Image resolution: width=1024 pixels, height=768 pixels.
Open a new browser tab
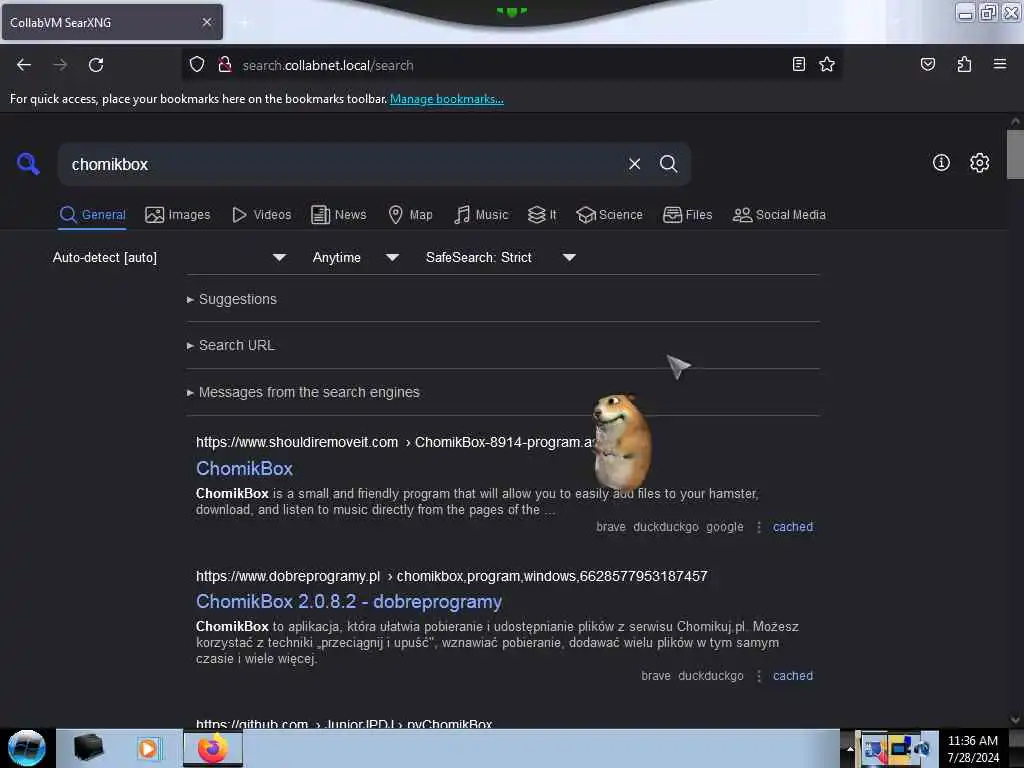(x=244, y=23)
